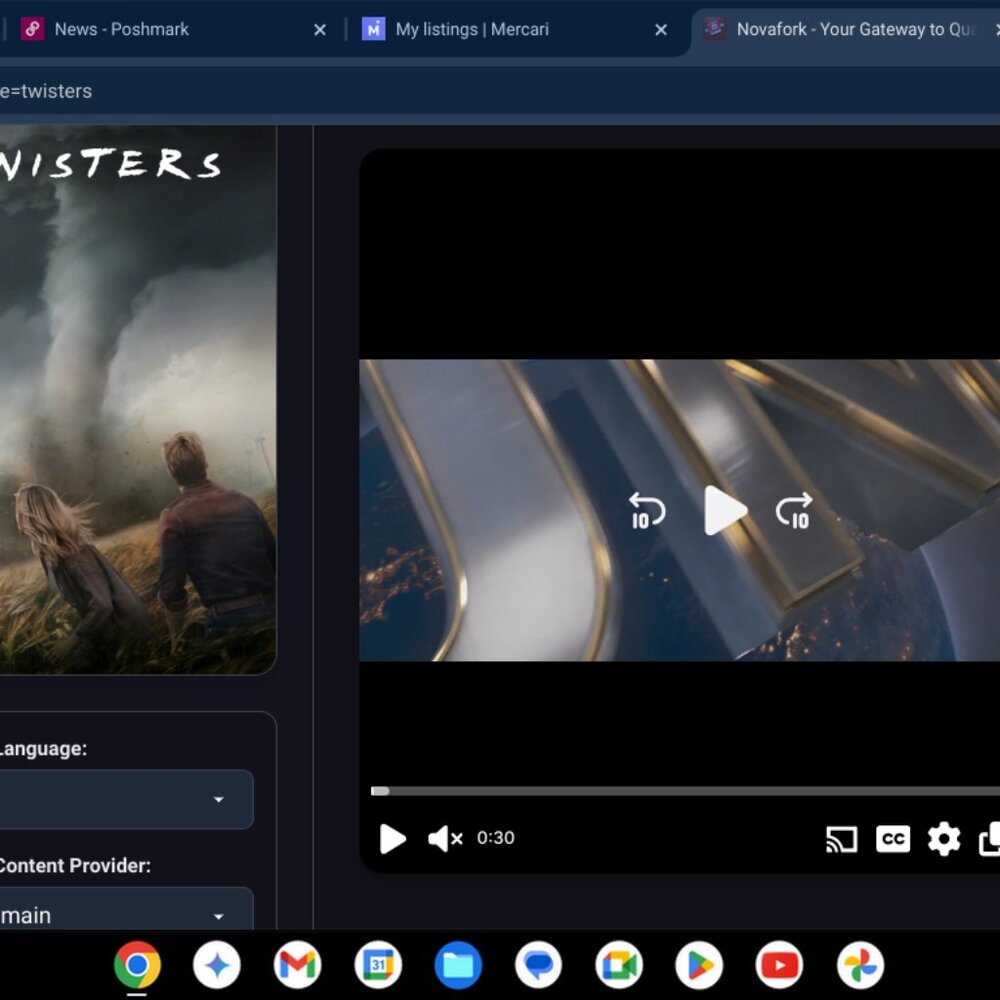Rewind the video 10 seconds

pyautogui.click(x=646, y=511)
